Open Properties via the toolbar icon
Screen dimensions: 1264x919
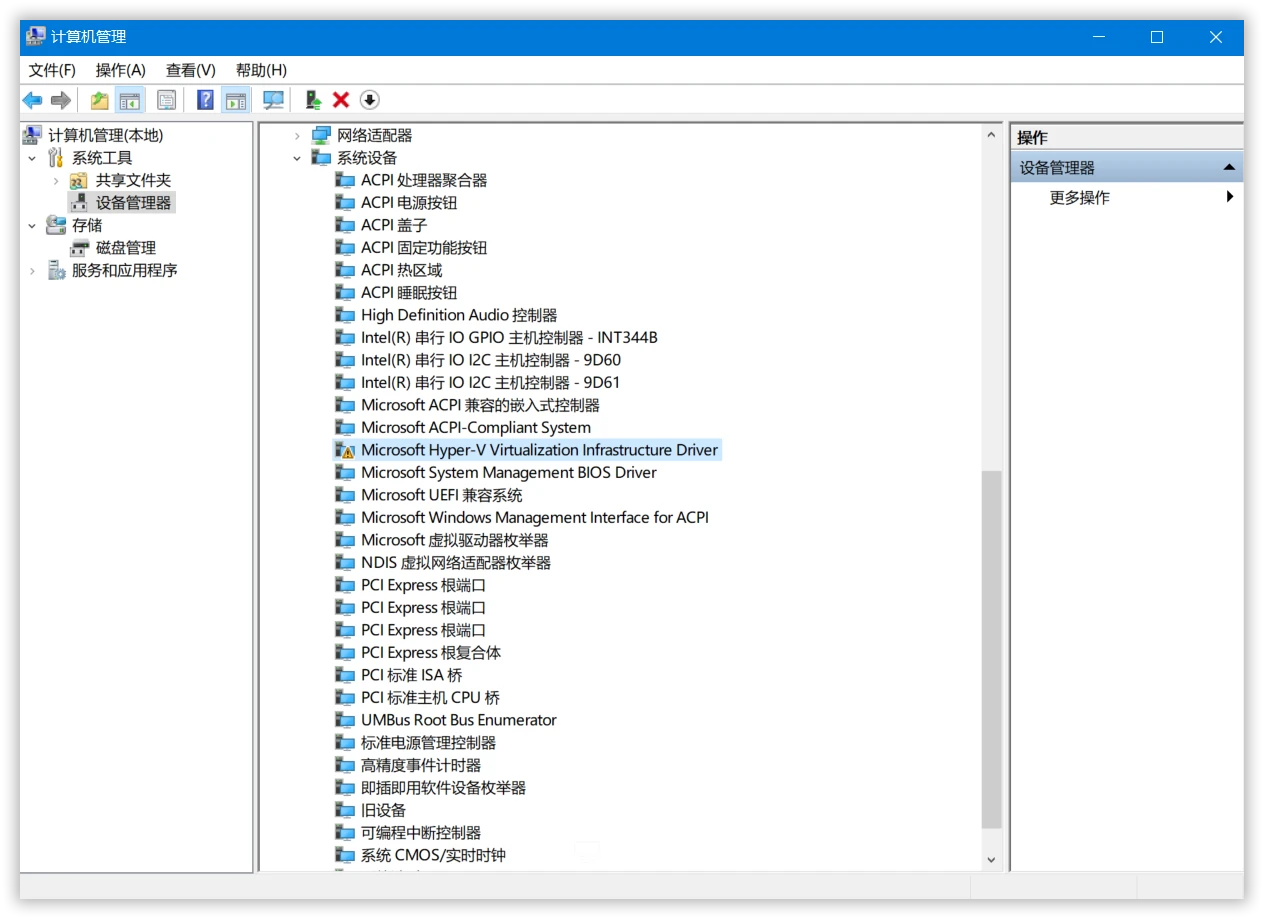tap(166, 99)
